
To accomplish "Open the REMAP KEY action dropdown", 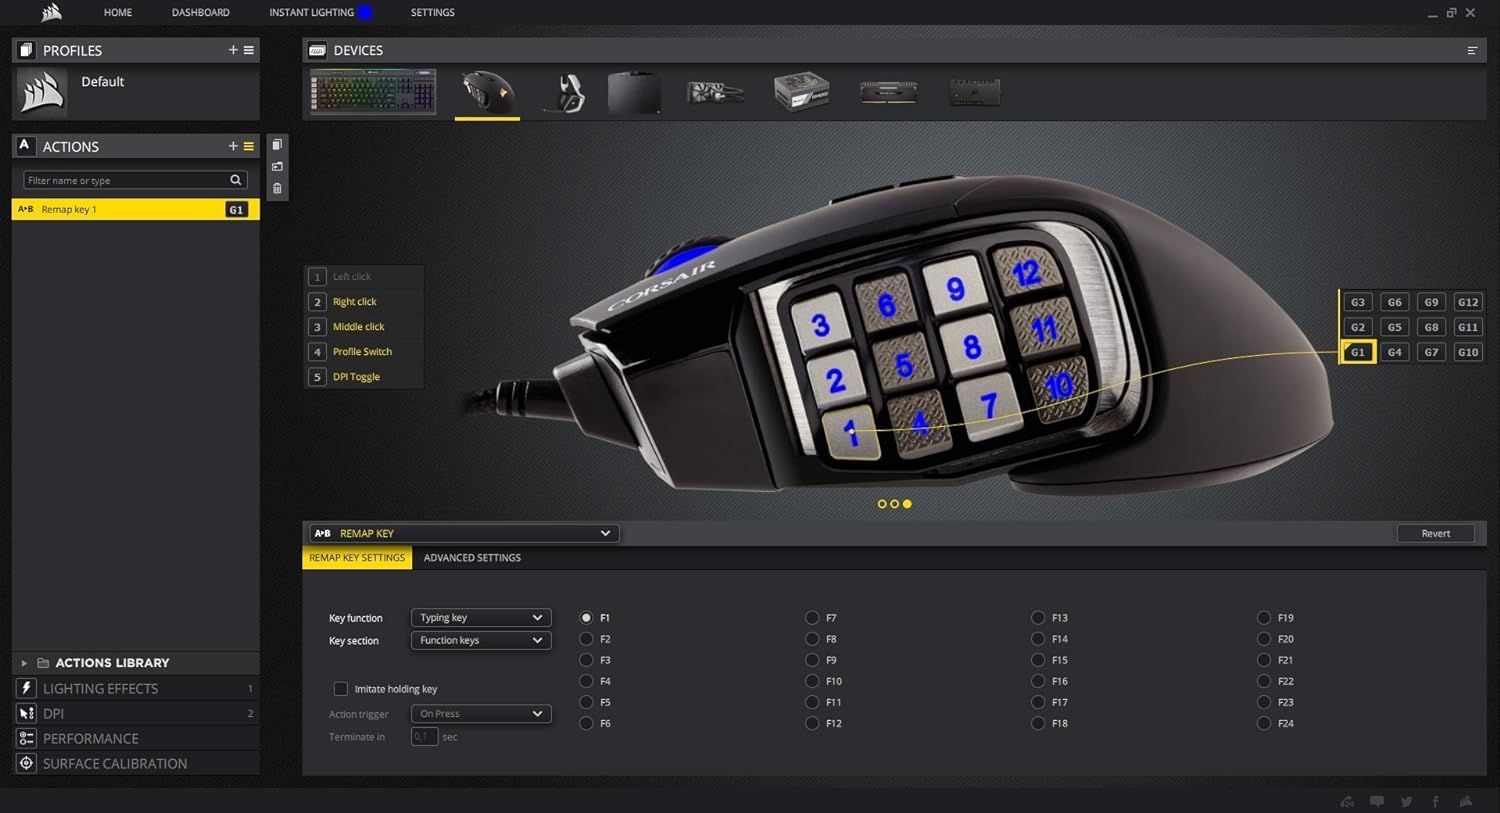I will coord(605,533).
